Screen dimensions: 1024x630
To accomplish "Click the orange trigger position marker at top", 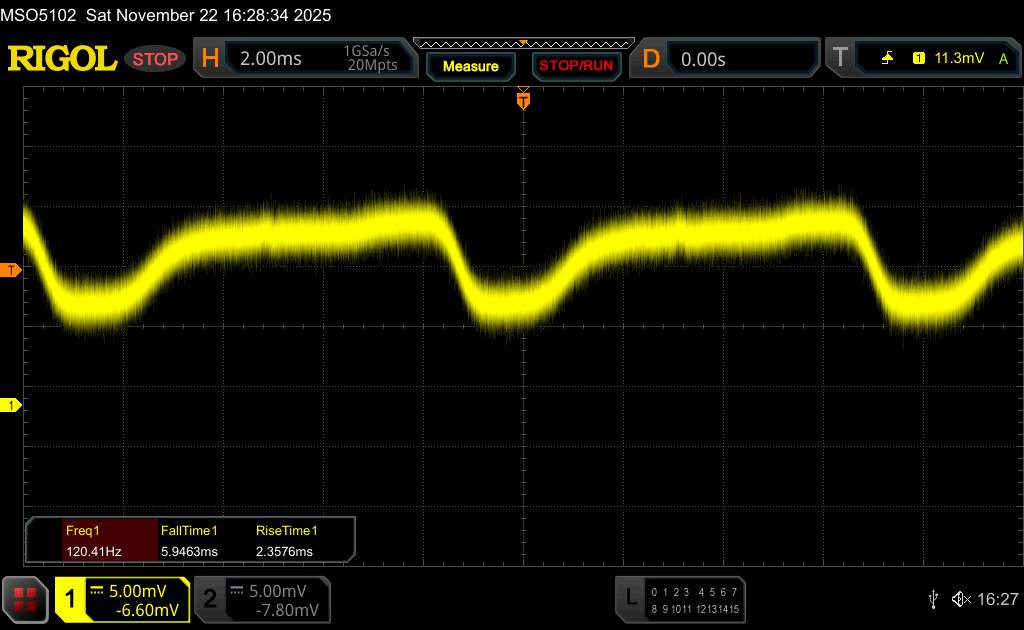I will [x=522, y=100].
